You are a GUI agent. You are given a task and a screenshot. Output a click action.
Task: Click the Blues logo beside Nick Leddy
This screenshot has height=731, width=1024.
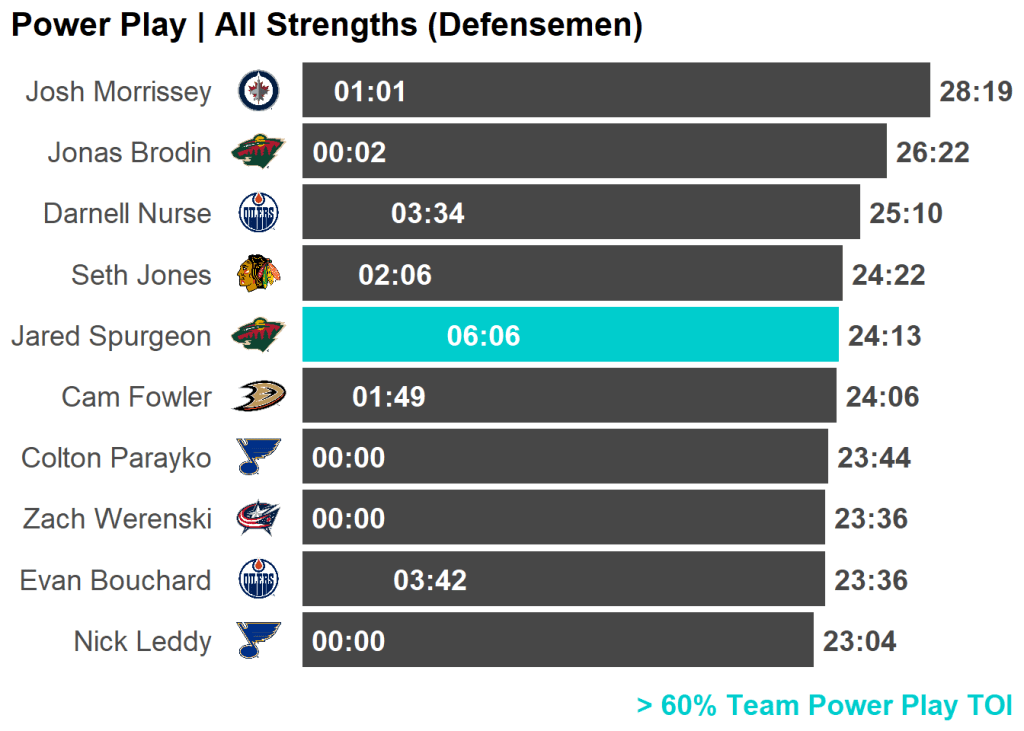tap(258, 640)
